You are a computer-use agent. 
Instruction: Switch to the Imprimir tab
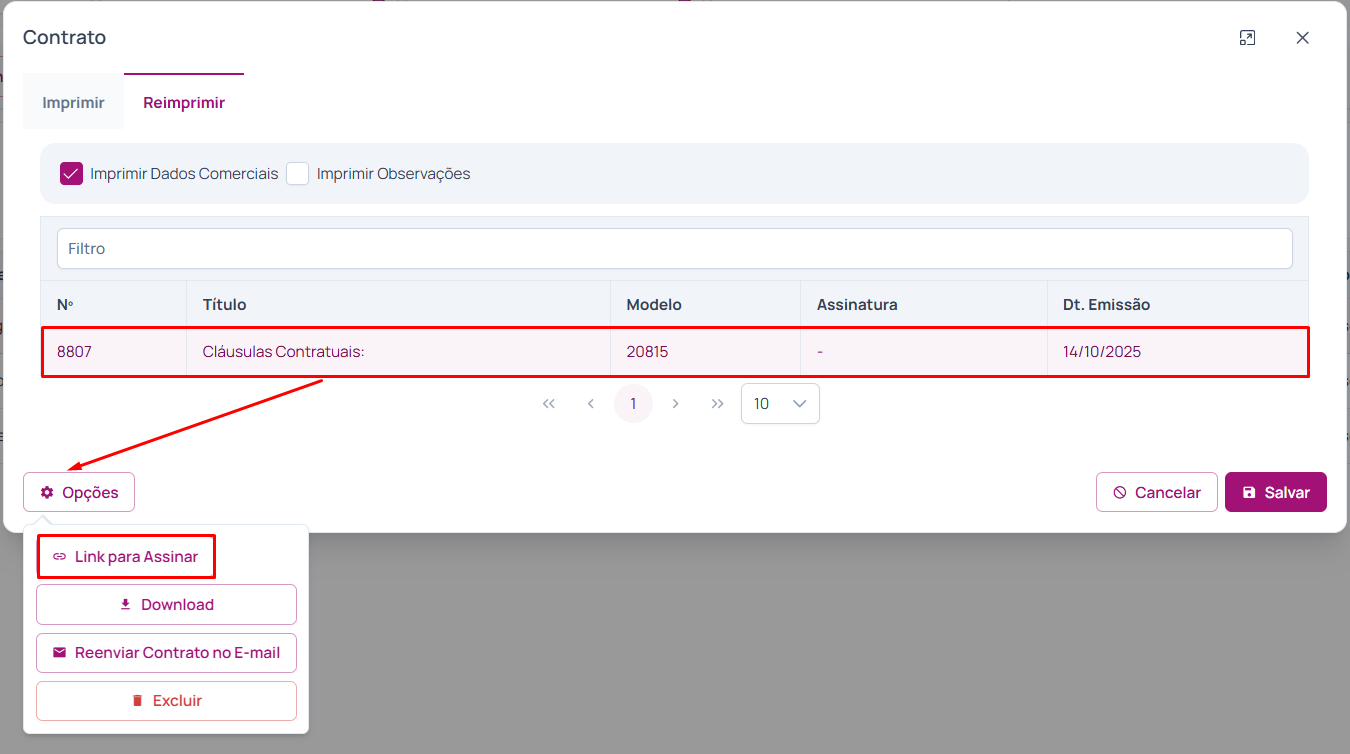73,103
